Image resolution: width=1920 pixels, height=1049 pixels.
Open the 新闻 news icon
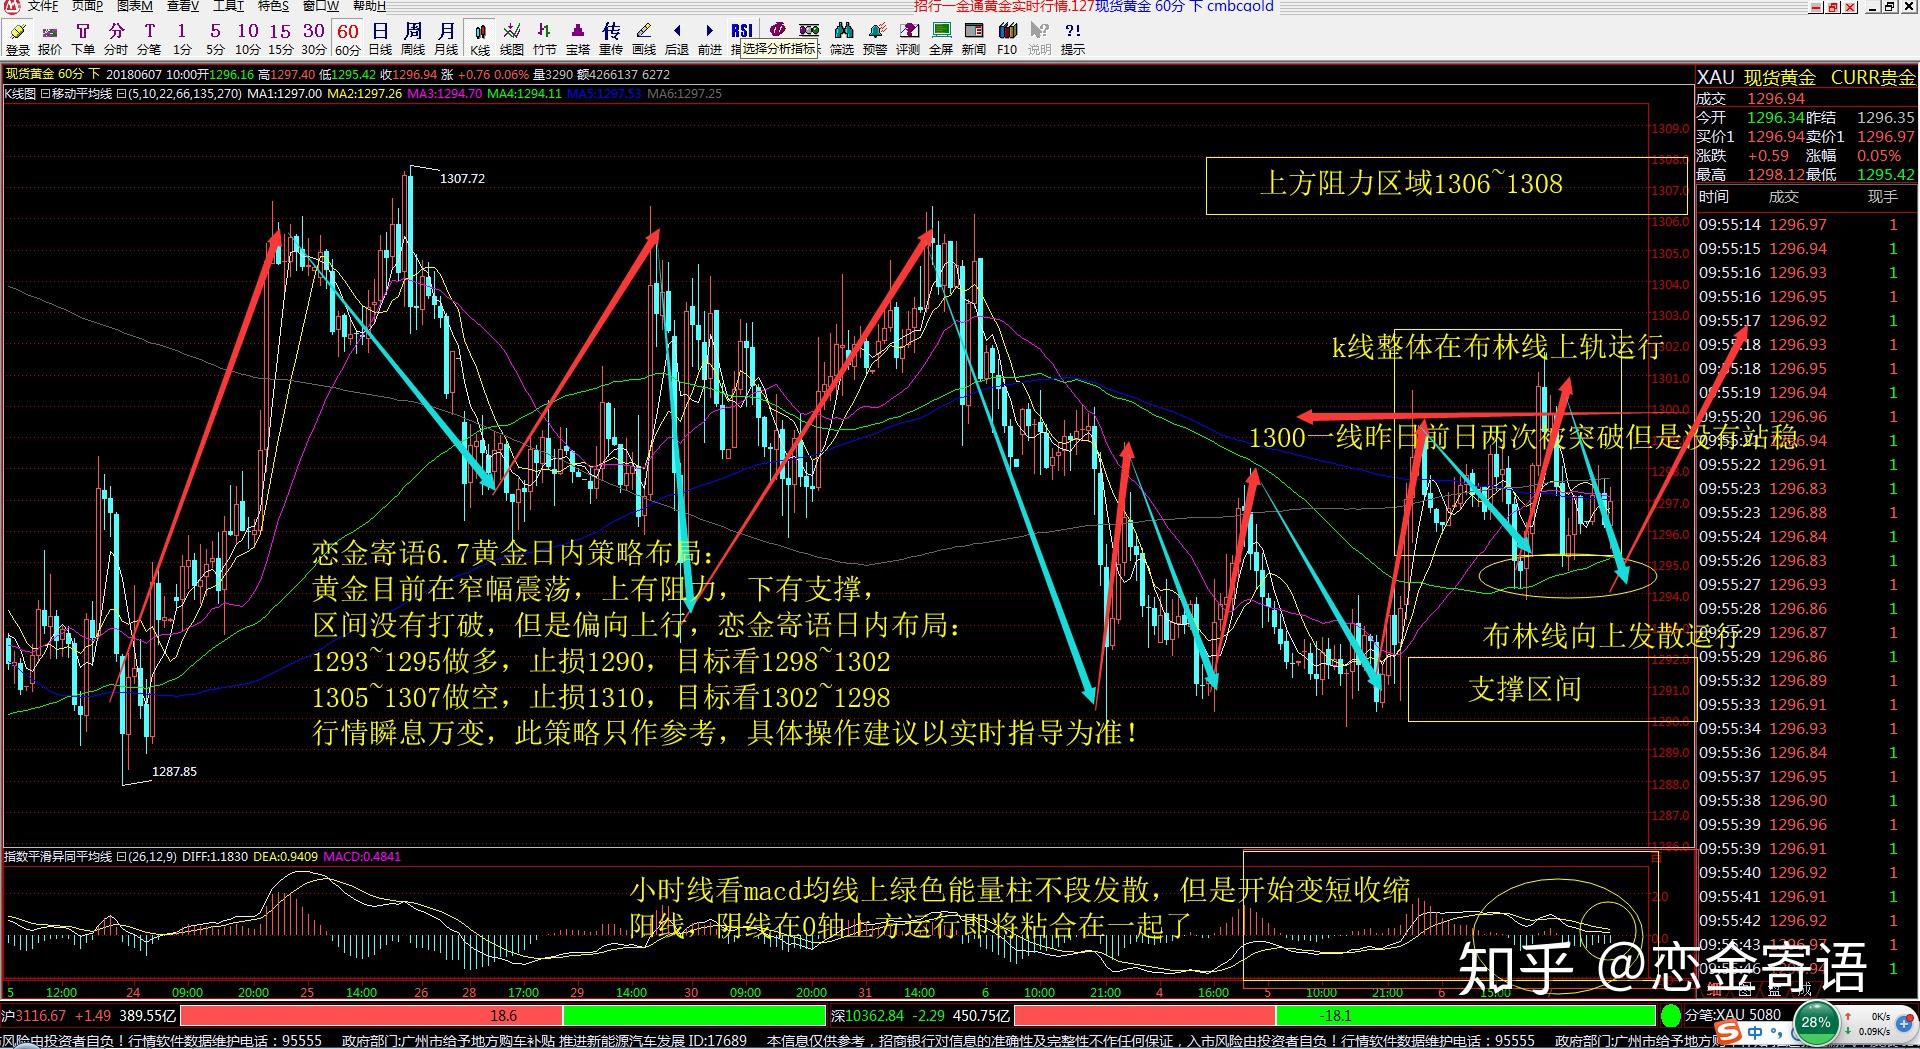[x=974, y=39]
